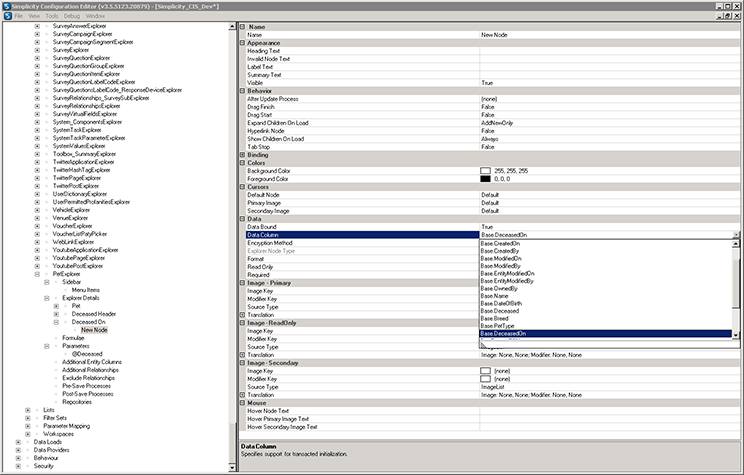
Task: Collapse the Deceased On tree node
Action: coord(56,322)
